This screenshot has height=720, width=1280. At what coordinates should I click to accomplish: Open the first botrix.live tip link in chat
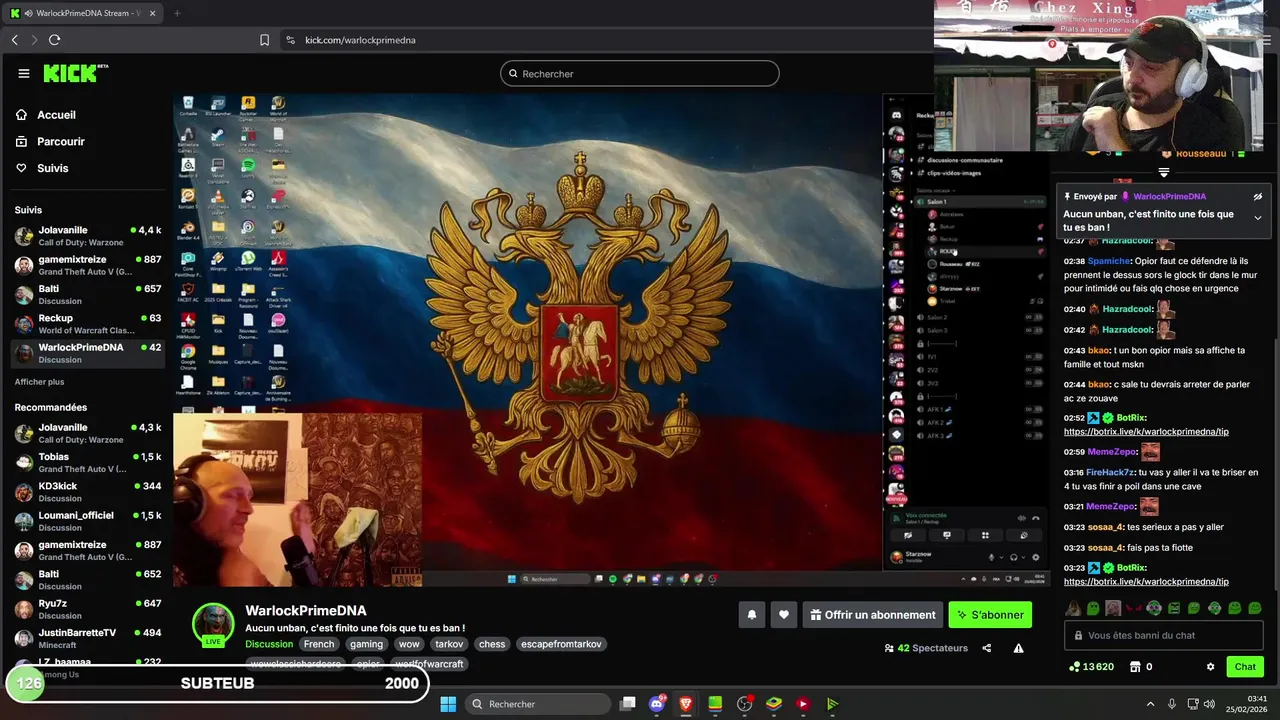(x=1146, y=432)
